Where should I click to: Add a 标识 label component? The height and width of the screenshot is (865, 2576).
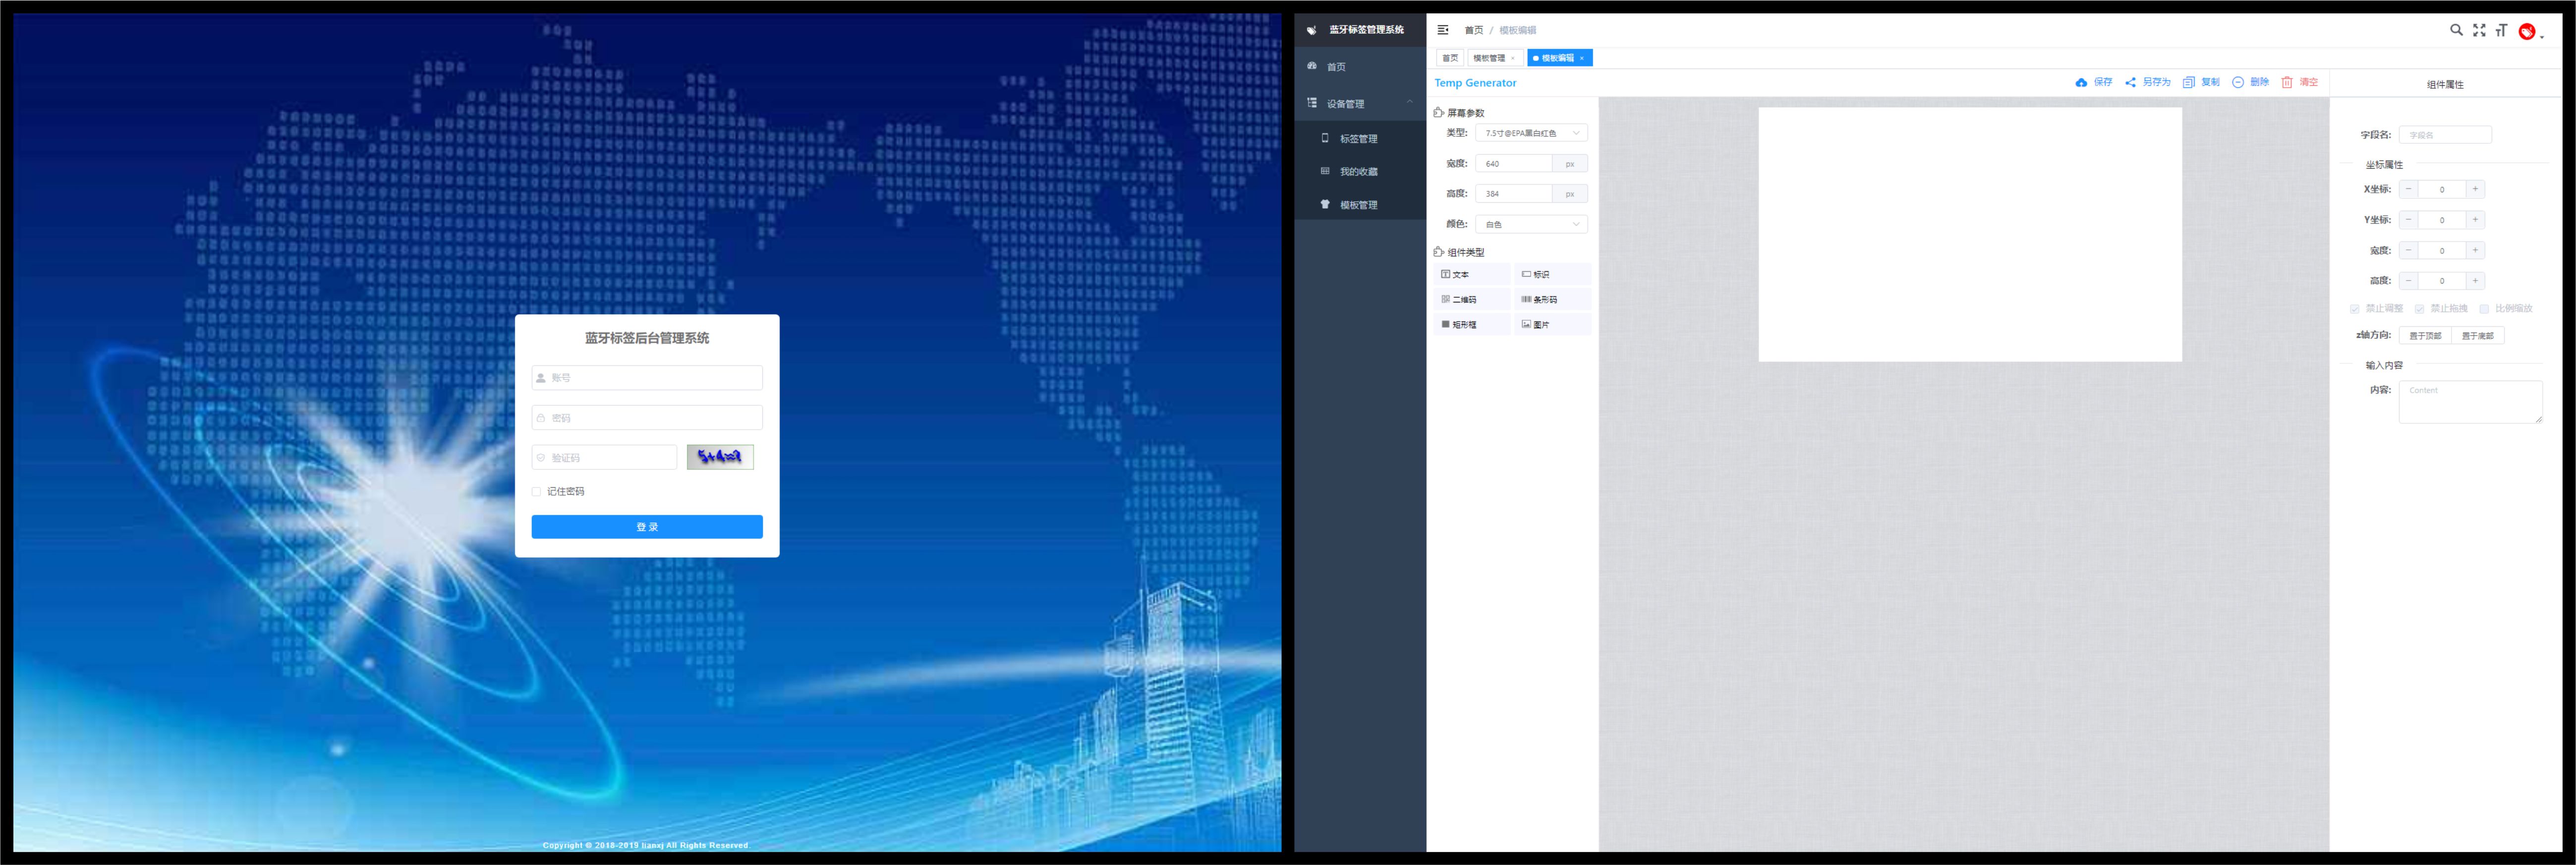pos(1552,274)
